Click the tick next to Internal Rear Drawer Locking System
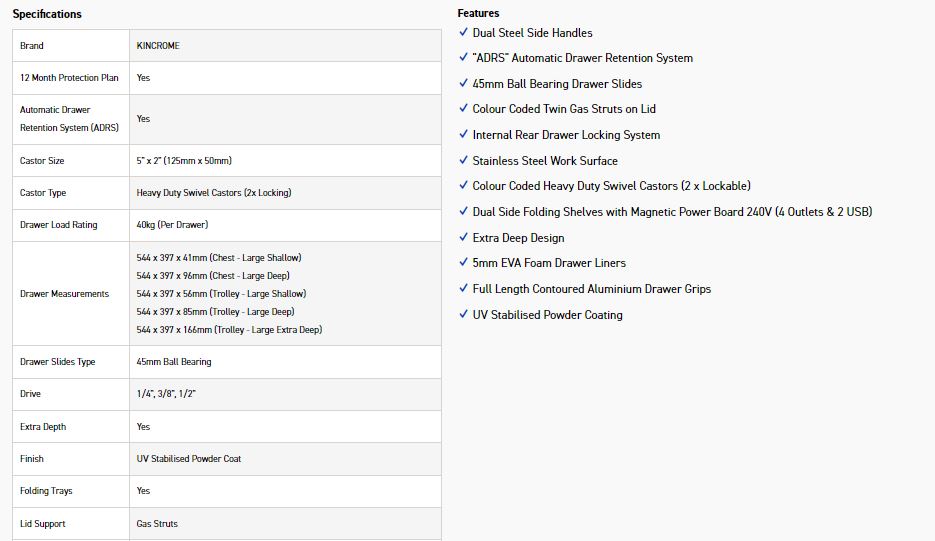The image size is (935, 541). pyautogui.click(x=463, y=134)
